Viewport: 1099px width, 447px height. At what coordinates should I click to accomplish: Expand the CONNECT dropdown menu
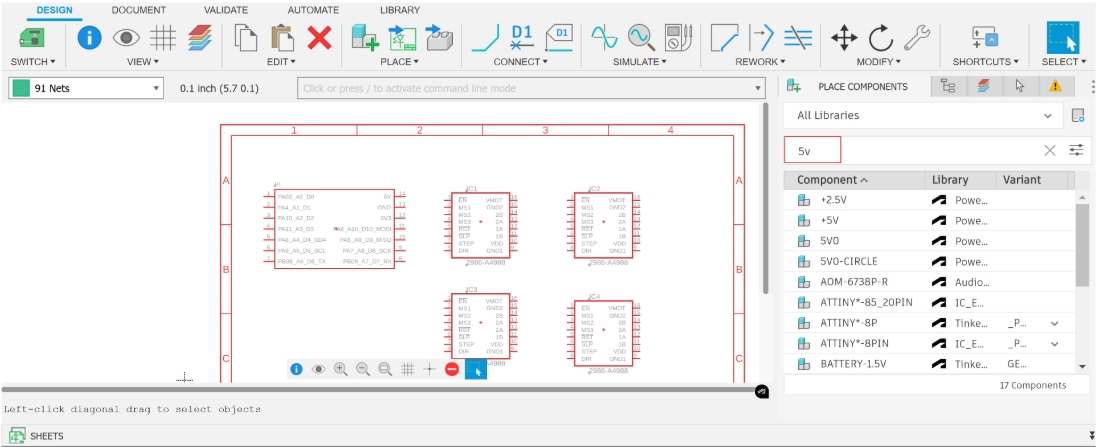[x=521, y=62]
